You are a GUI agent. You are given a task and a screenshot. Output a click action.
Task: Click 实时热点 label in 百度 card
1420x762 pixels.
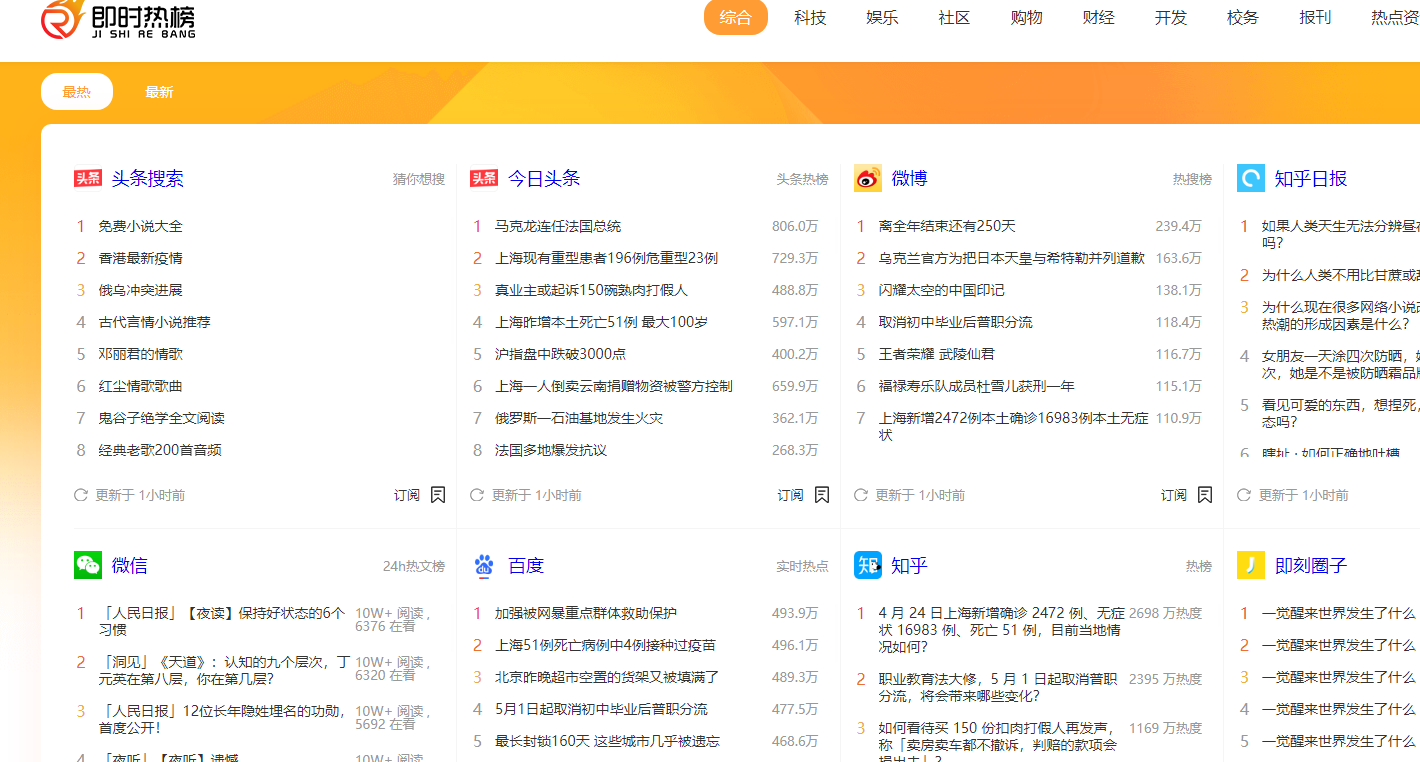(803, 566)
